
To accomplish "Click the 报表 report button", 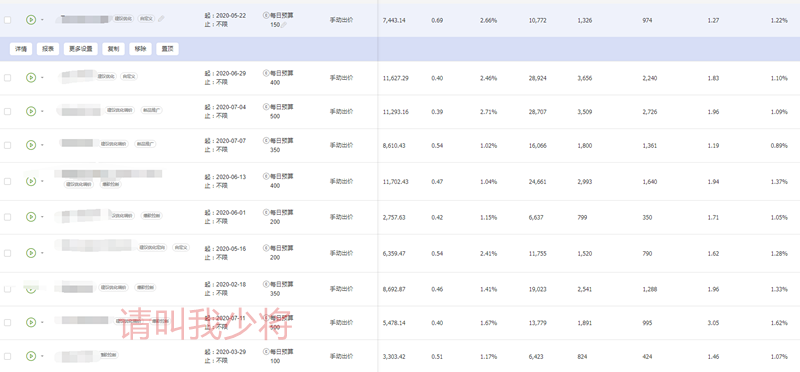I will coord(48,49).
